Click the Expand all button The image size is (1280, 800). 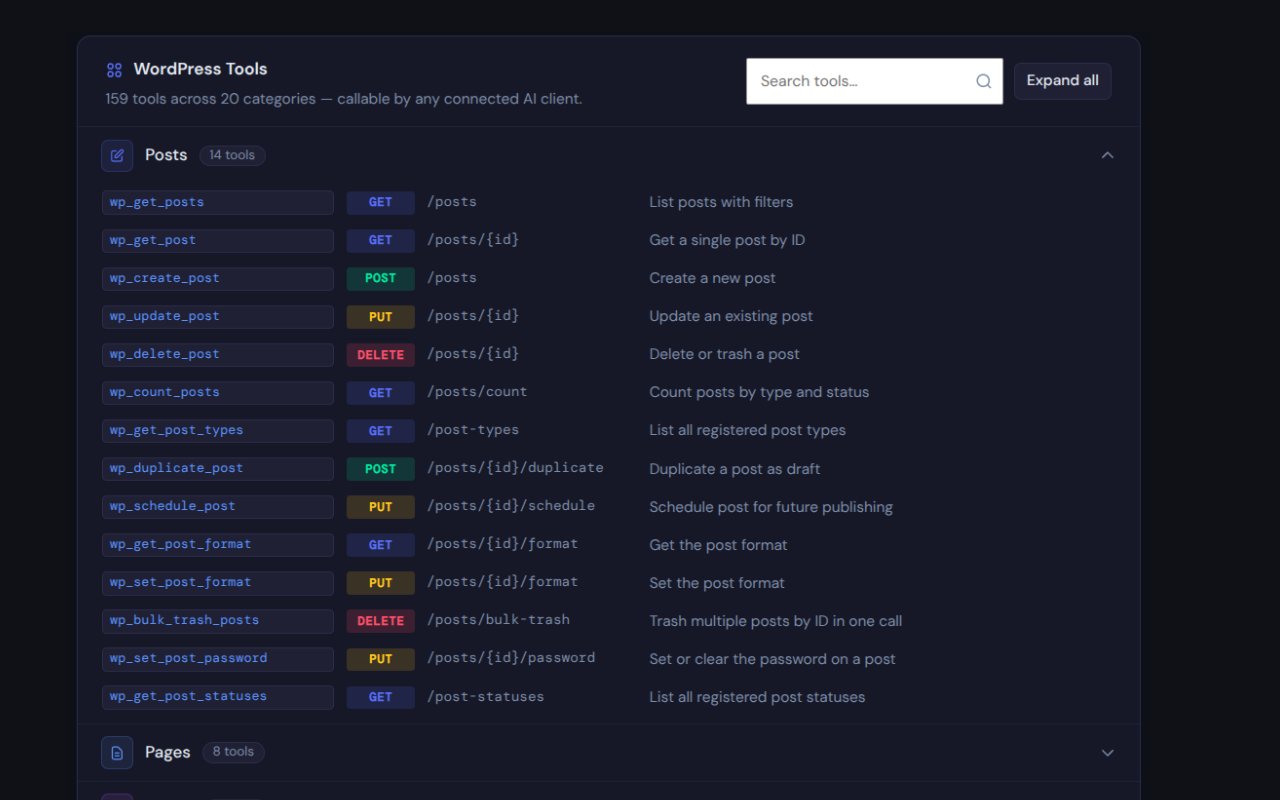coord(1062,81)
